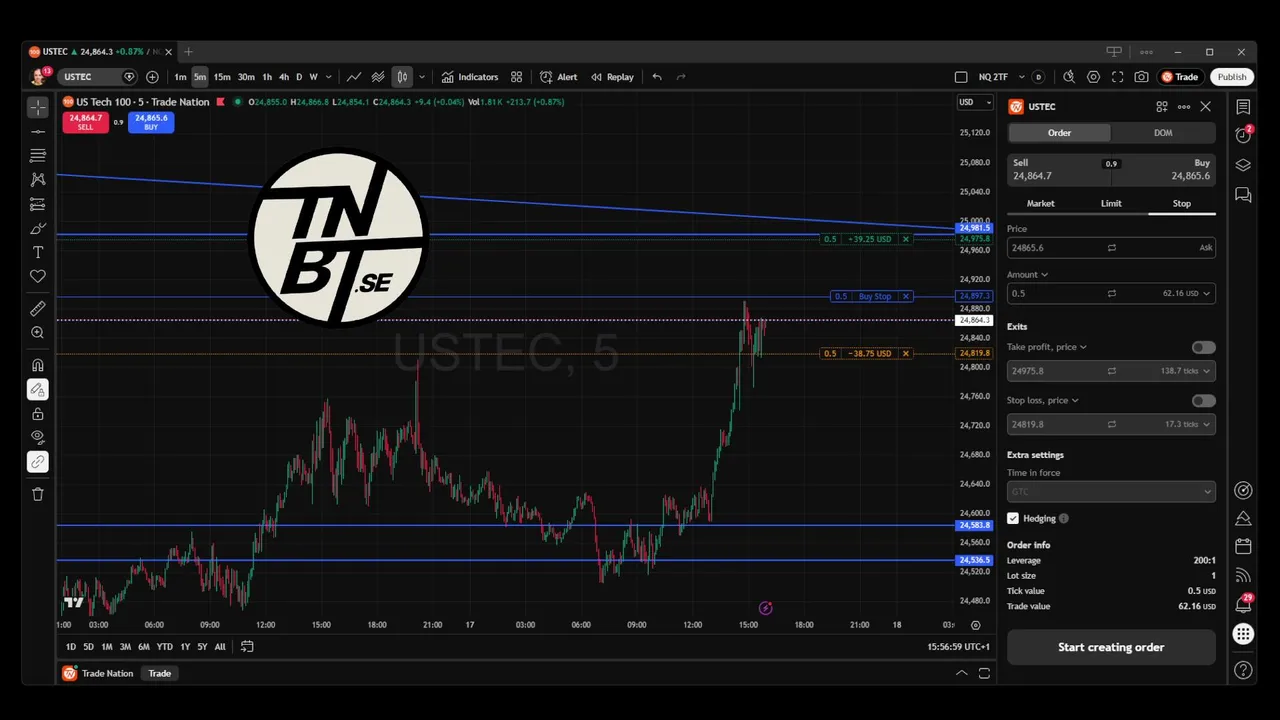1280x720 pixels.
Task: Select the trend line drawing tool
Action: pos(38,131)
